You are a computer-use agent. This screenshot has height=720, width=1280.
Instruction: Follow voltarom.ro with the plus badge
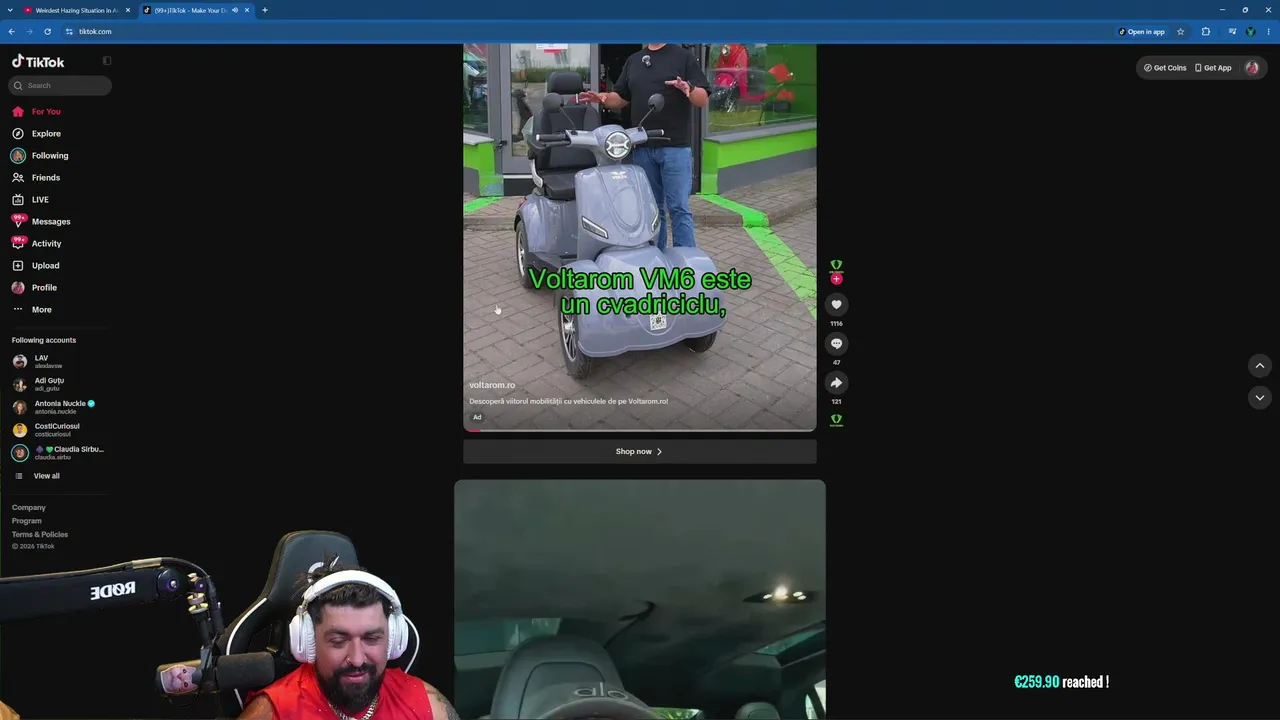point(837,279)
